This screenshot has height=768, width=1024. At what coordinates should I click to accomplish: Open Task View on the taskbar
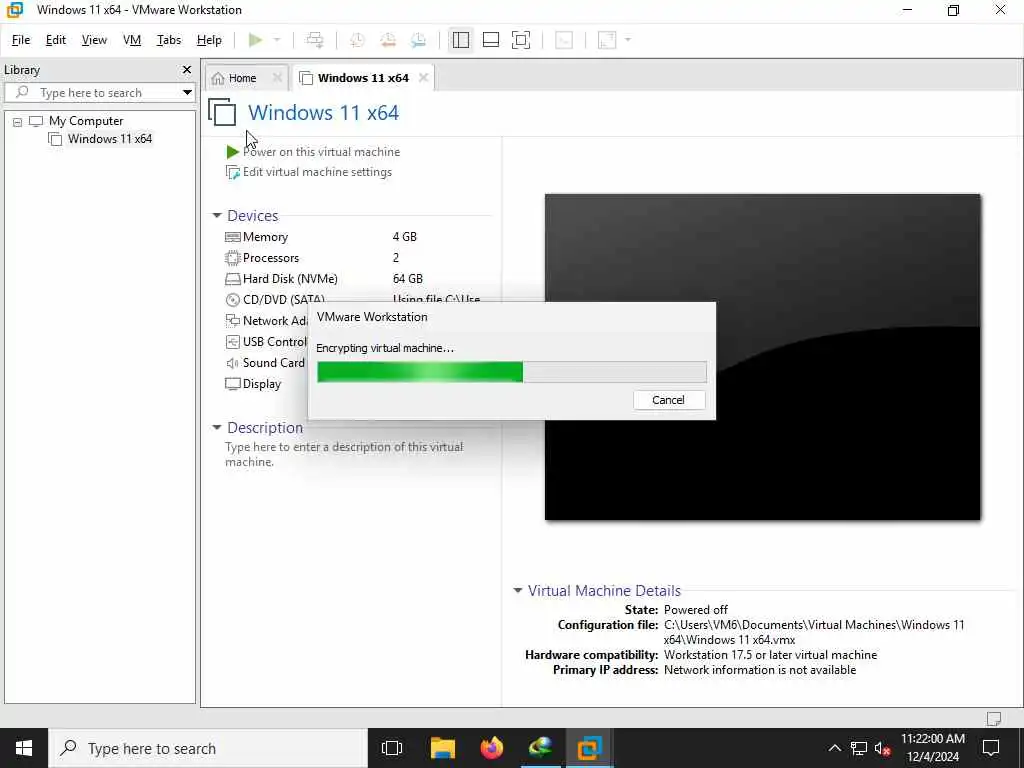click(x=392, y=748)
